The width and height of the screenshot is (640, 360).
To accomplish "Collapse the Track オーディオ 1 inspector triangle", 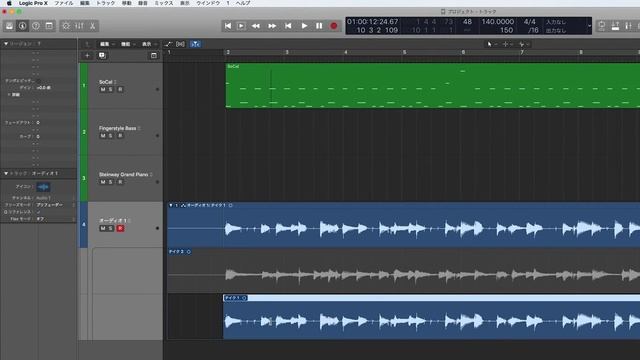I will coord(6,173).
